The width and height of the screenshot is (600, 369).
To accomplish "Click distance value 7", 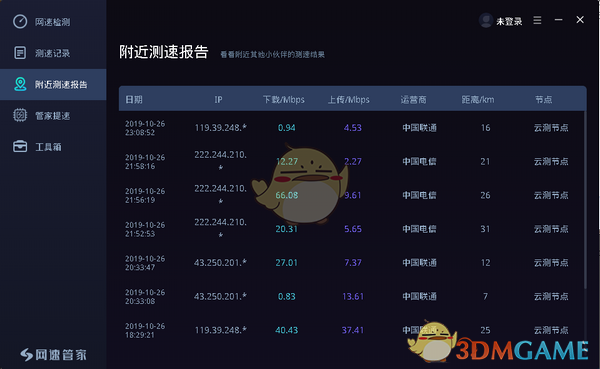I will tap(485, 296).
